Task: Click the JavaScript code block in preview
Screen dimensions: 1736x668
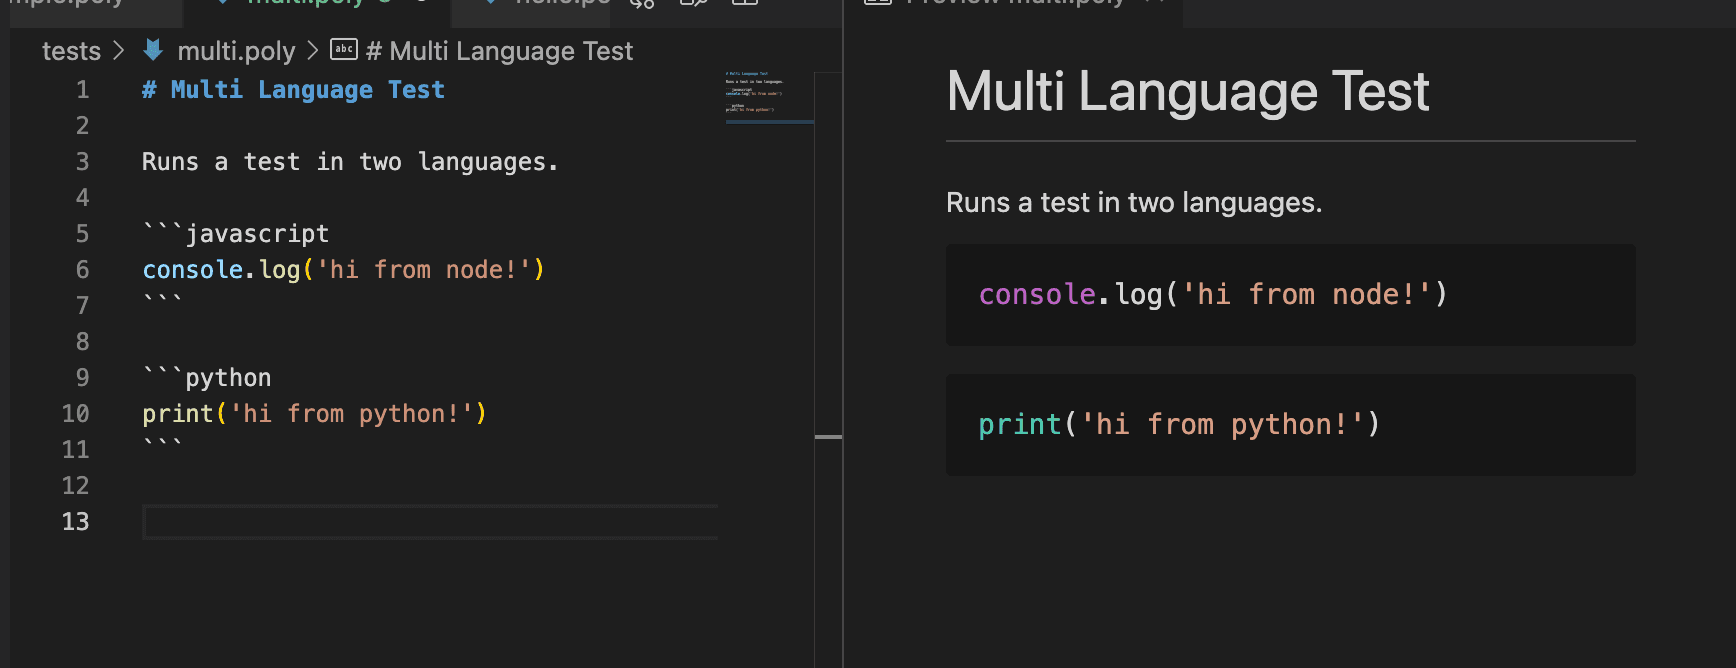Action: pos(1291,295)
